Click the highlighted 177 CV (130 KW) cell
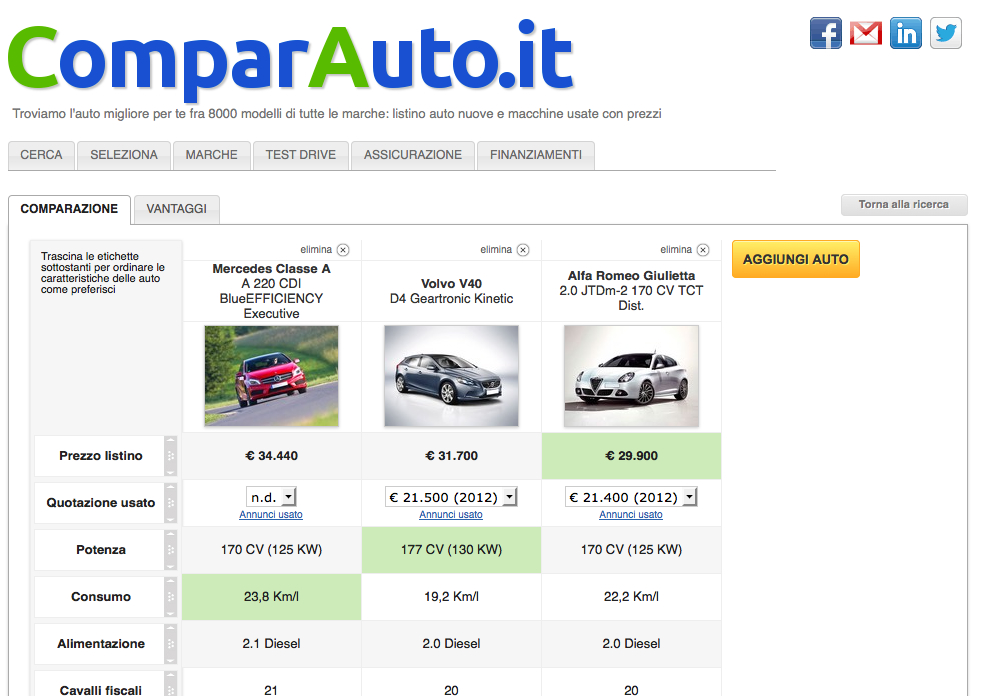The image size is (986, 696). pyautogui.click(x=451, y=550)
